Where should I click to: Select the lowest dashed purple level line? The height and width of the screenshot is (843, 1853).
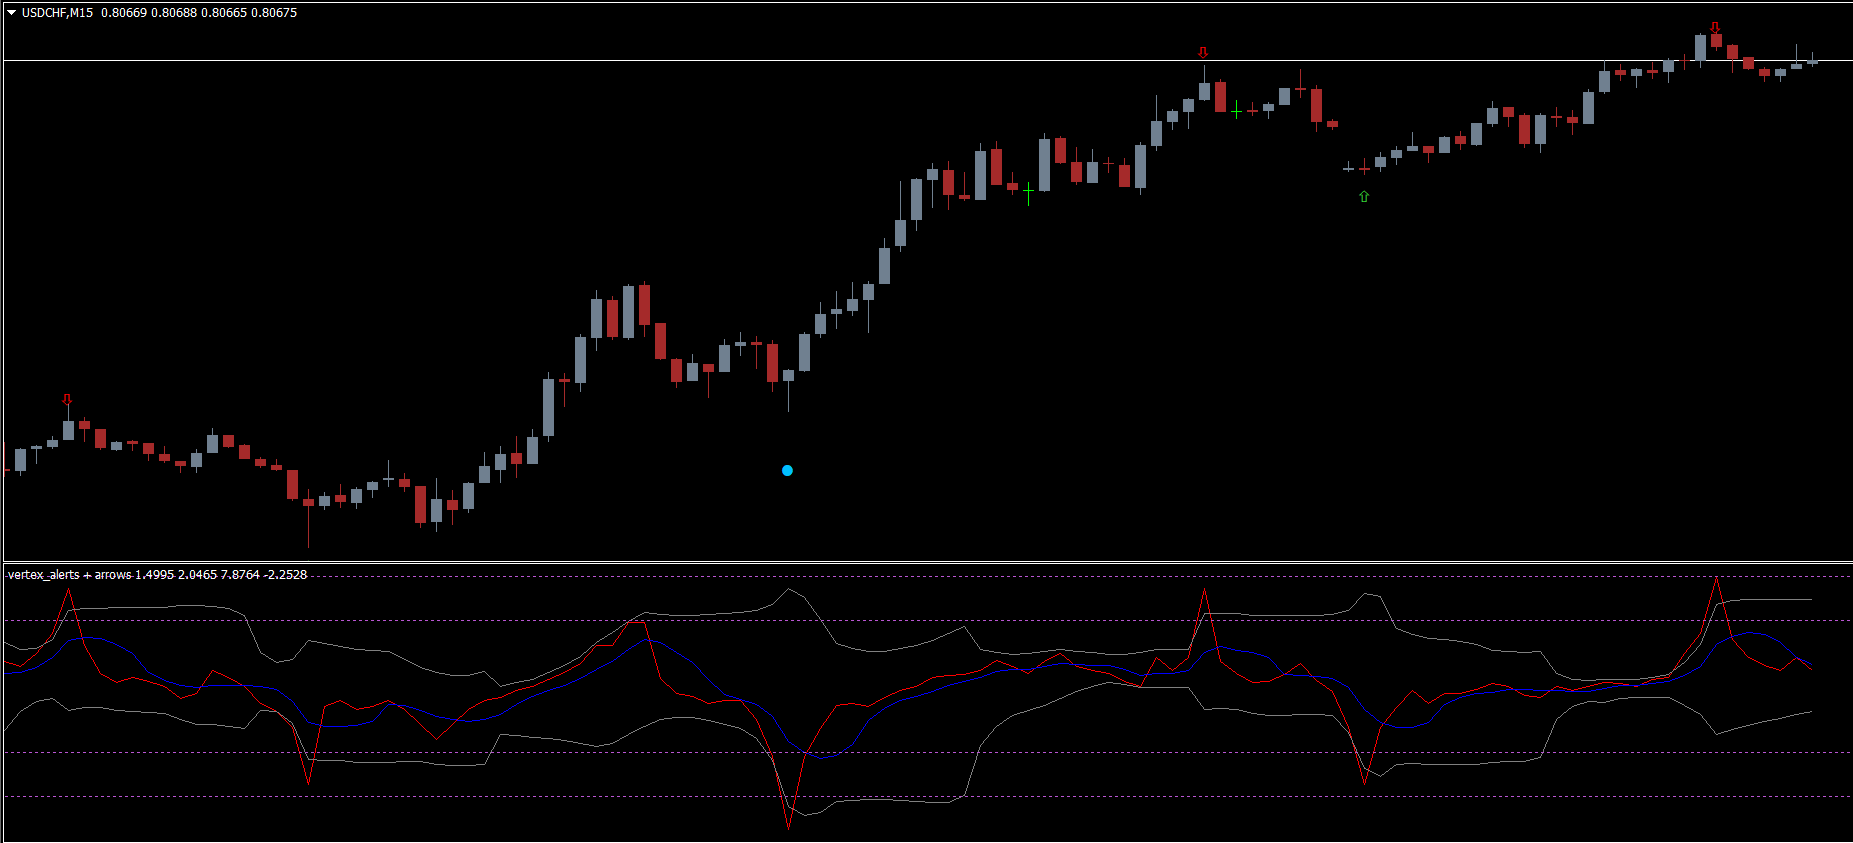pos(900,797)
